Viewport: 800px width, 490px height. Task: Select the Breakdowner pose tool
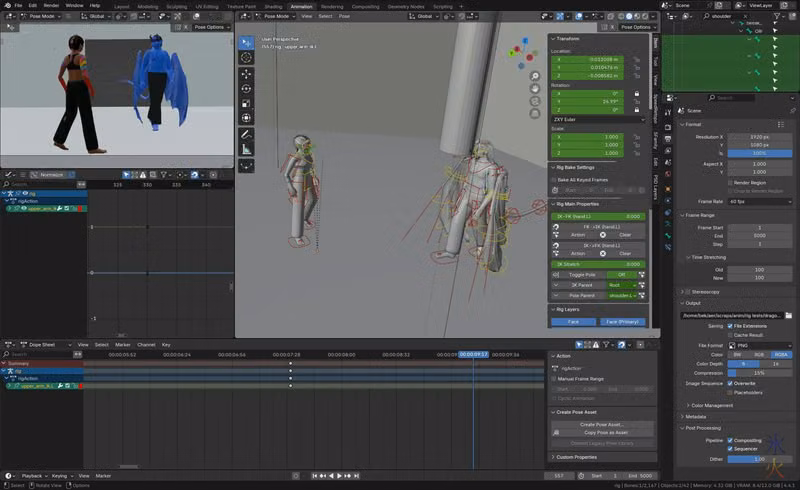246,166
